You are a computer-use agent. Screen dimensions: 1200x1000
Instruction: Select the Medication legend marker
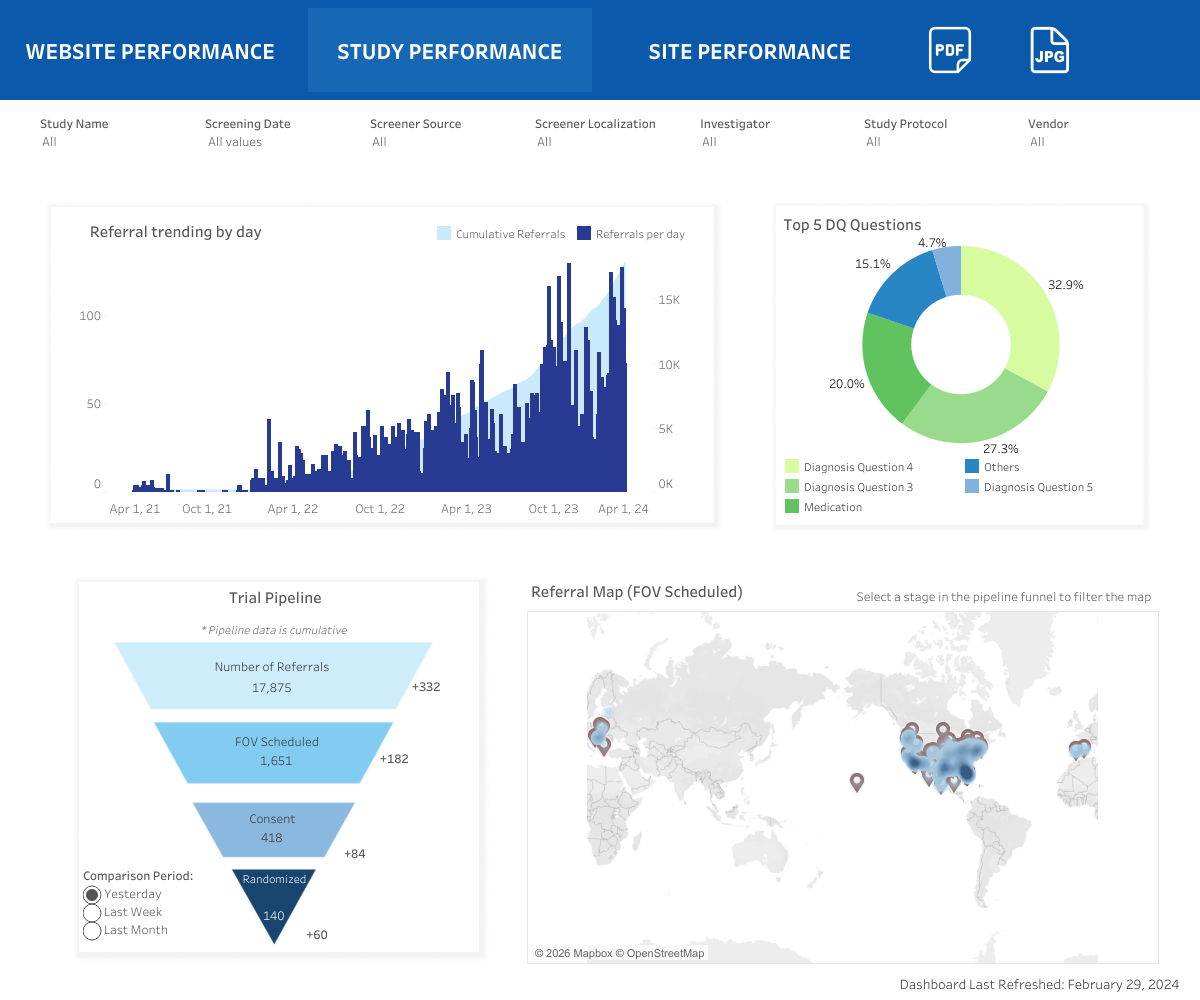coord(791,507)
